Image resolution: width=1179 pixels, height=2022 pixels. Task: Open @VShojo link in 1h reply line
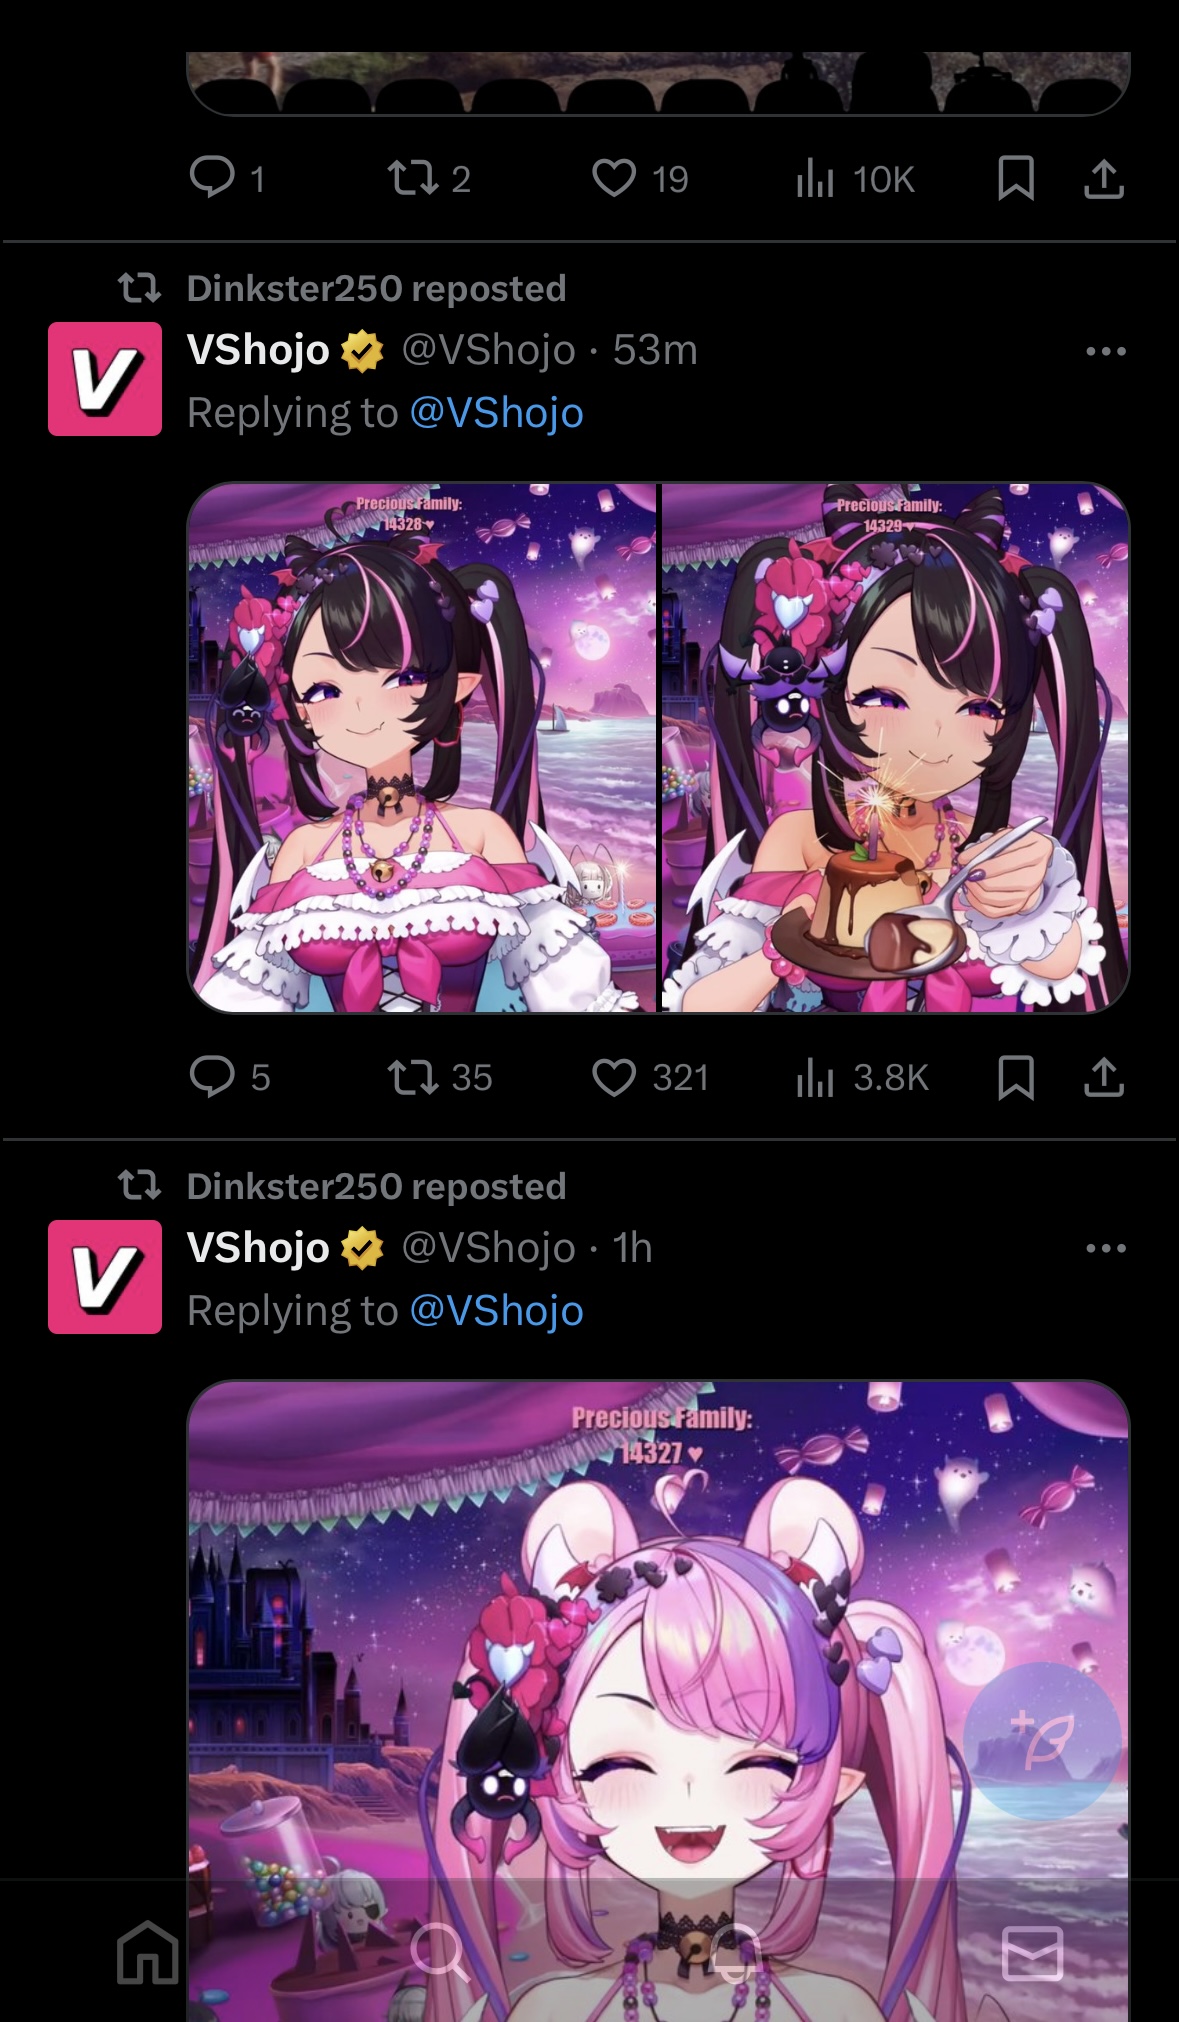click(496, 1311)
